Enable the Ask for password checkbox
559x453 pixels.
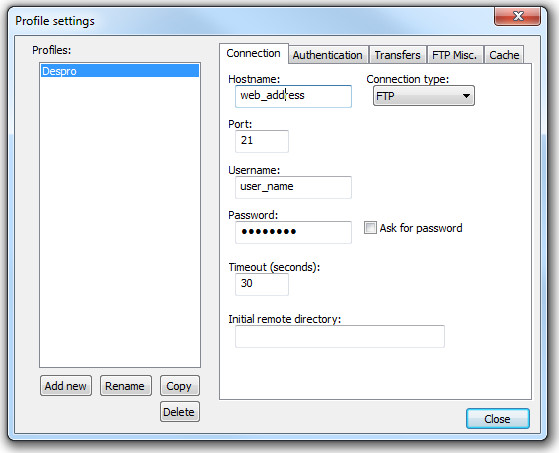coord(370,227)
